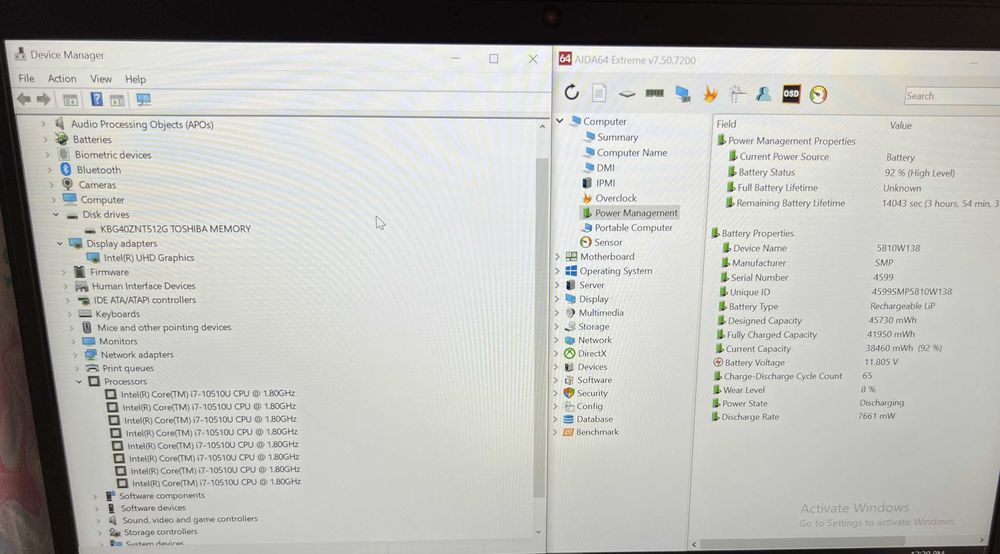Select the Biometric devices category
The width and height of the screenshot is (1000, 554).
[x=113, y=154]
